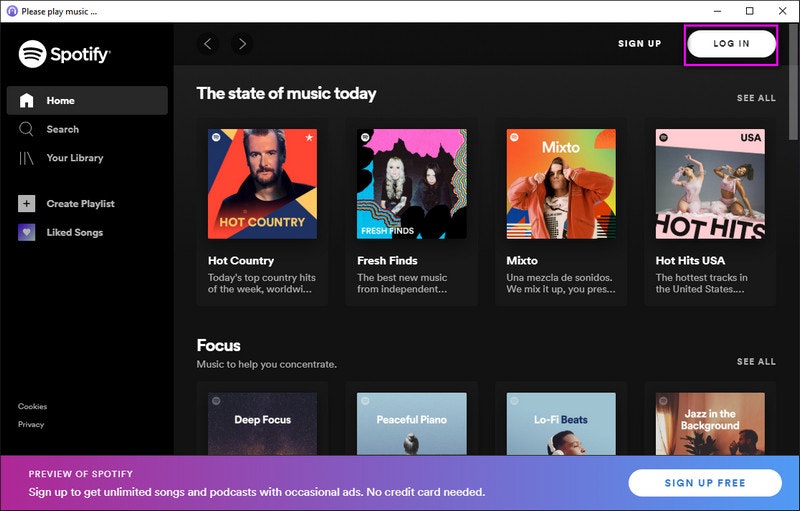The image size is (800, 511).
Task: Minimize the Spotify window
Action: click(717, 11)
